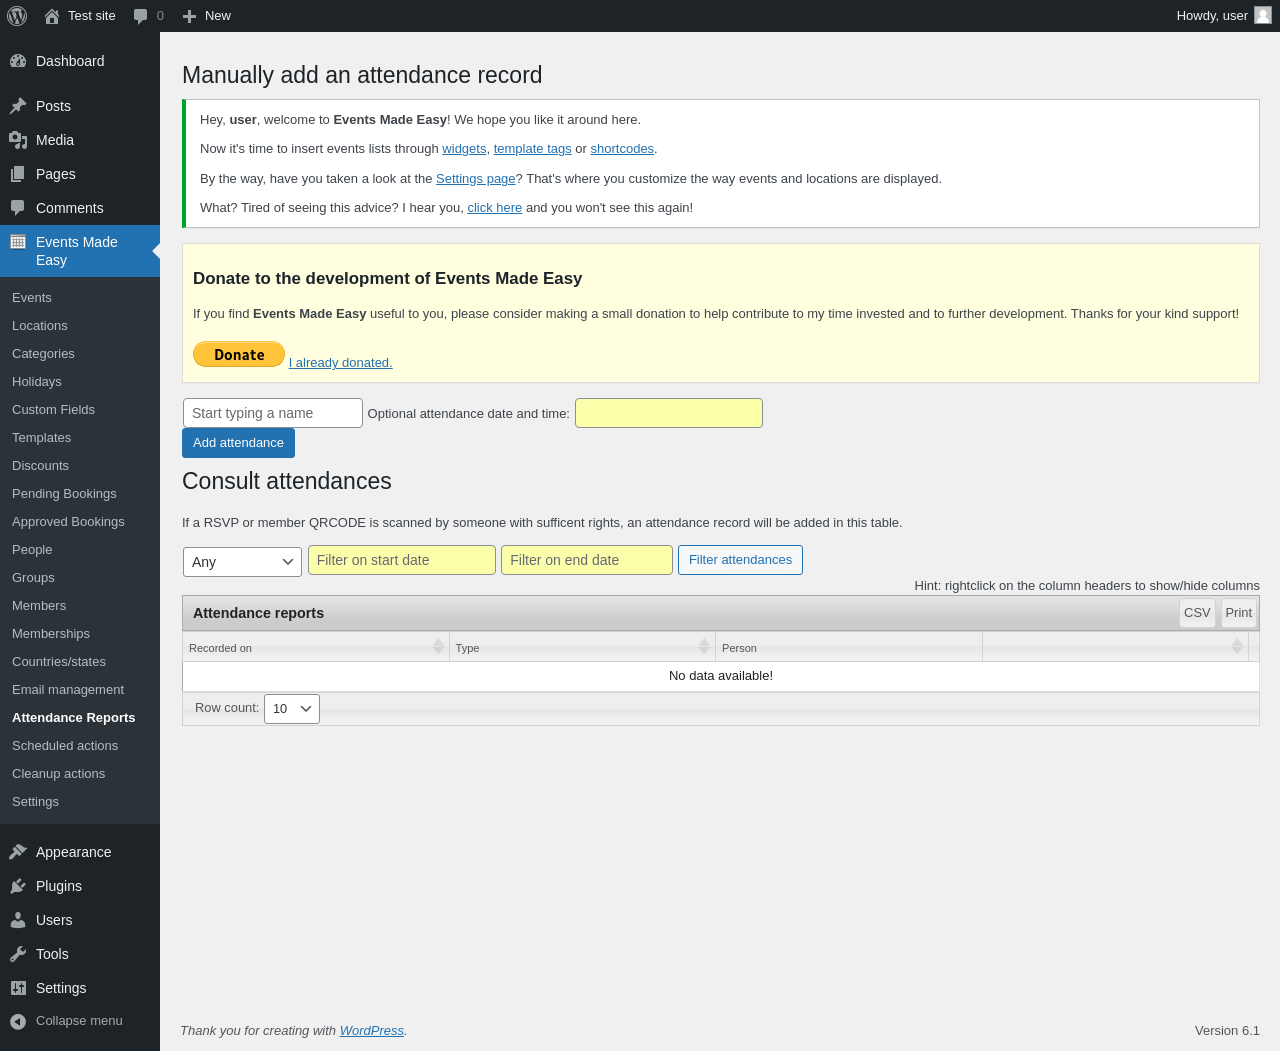1280x1051 pixels.
Task: Go to Pending Bookings page
Action: coord(64,494)
